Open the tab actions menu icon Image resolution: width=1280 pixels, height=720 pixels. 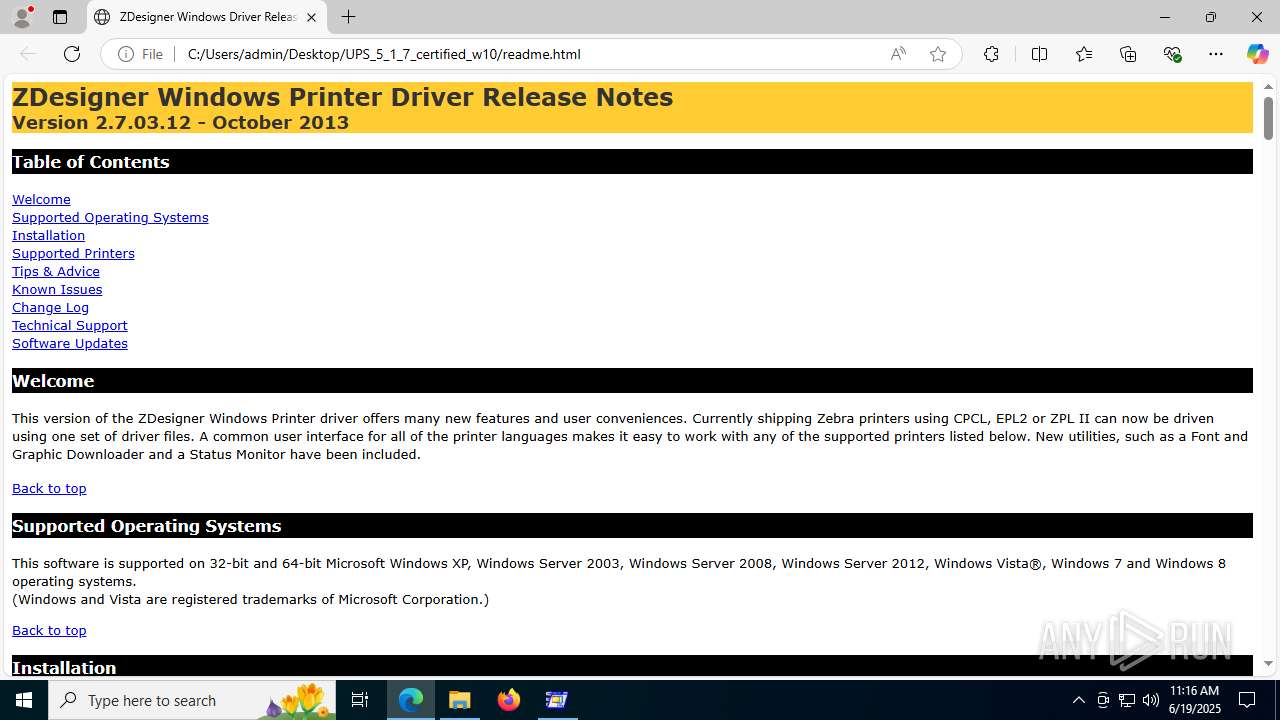[x=60, y=17]
